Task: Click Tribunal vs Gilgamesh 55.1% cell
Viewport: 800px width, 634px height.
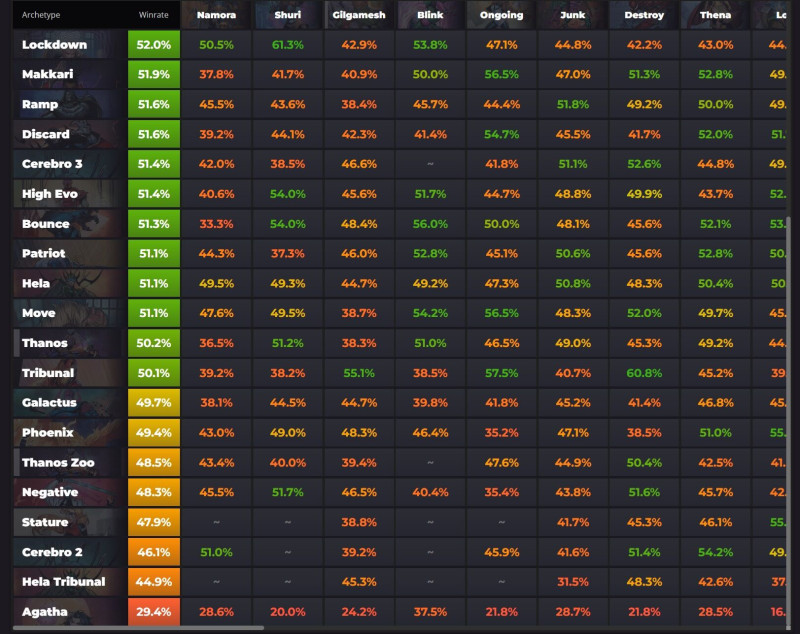Action: pyautogui.click(x=359, y=373)
